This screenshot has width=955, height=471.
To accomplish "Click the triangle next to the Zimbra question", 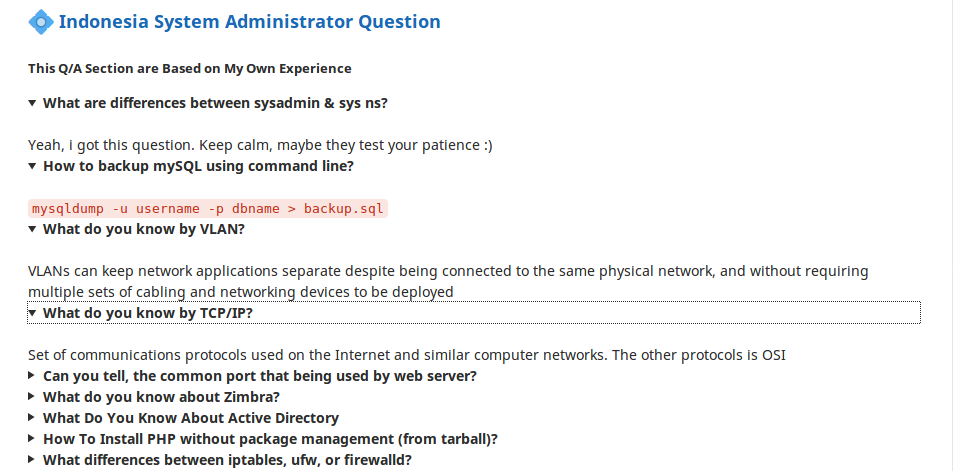I will [33, 397].
